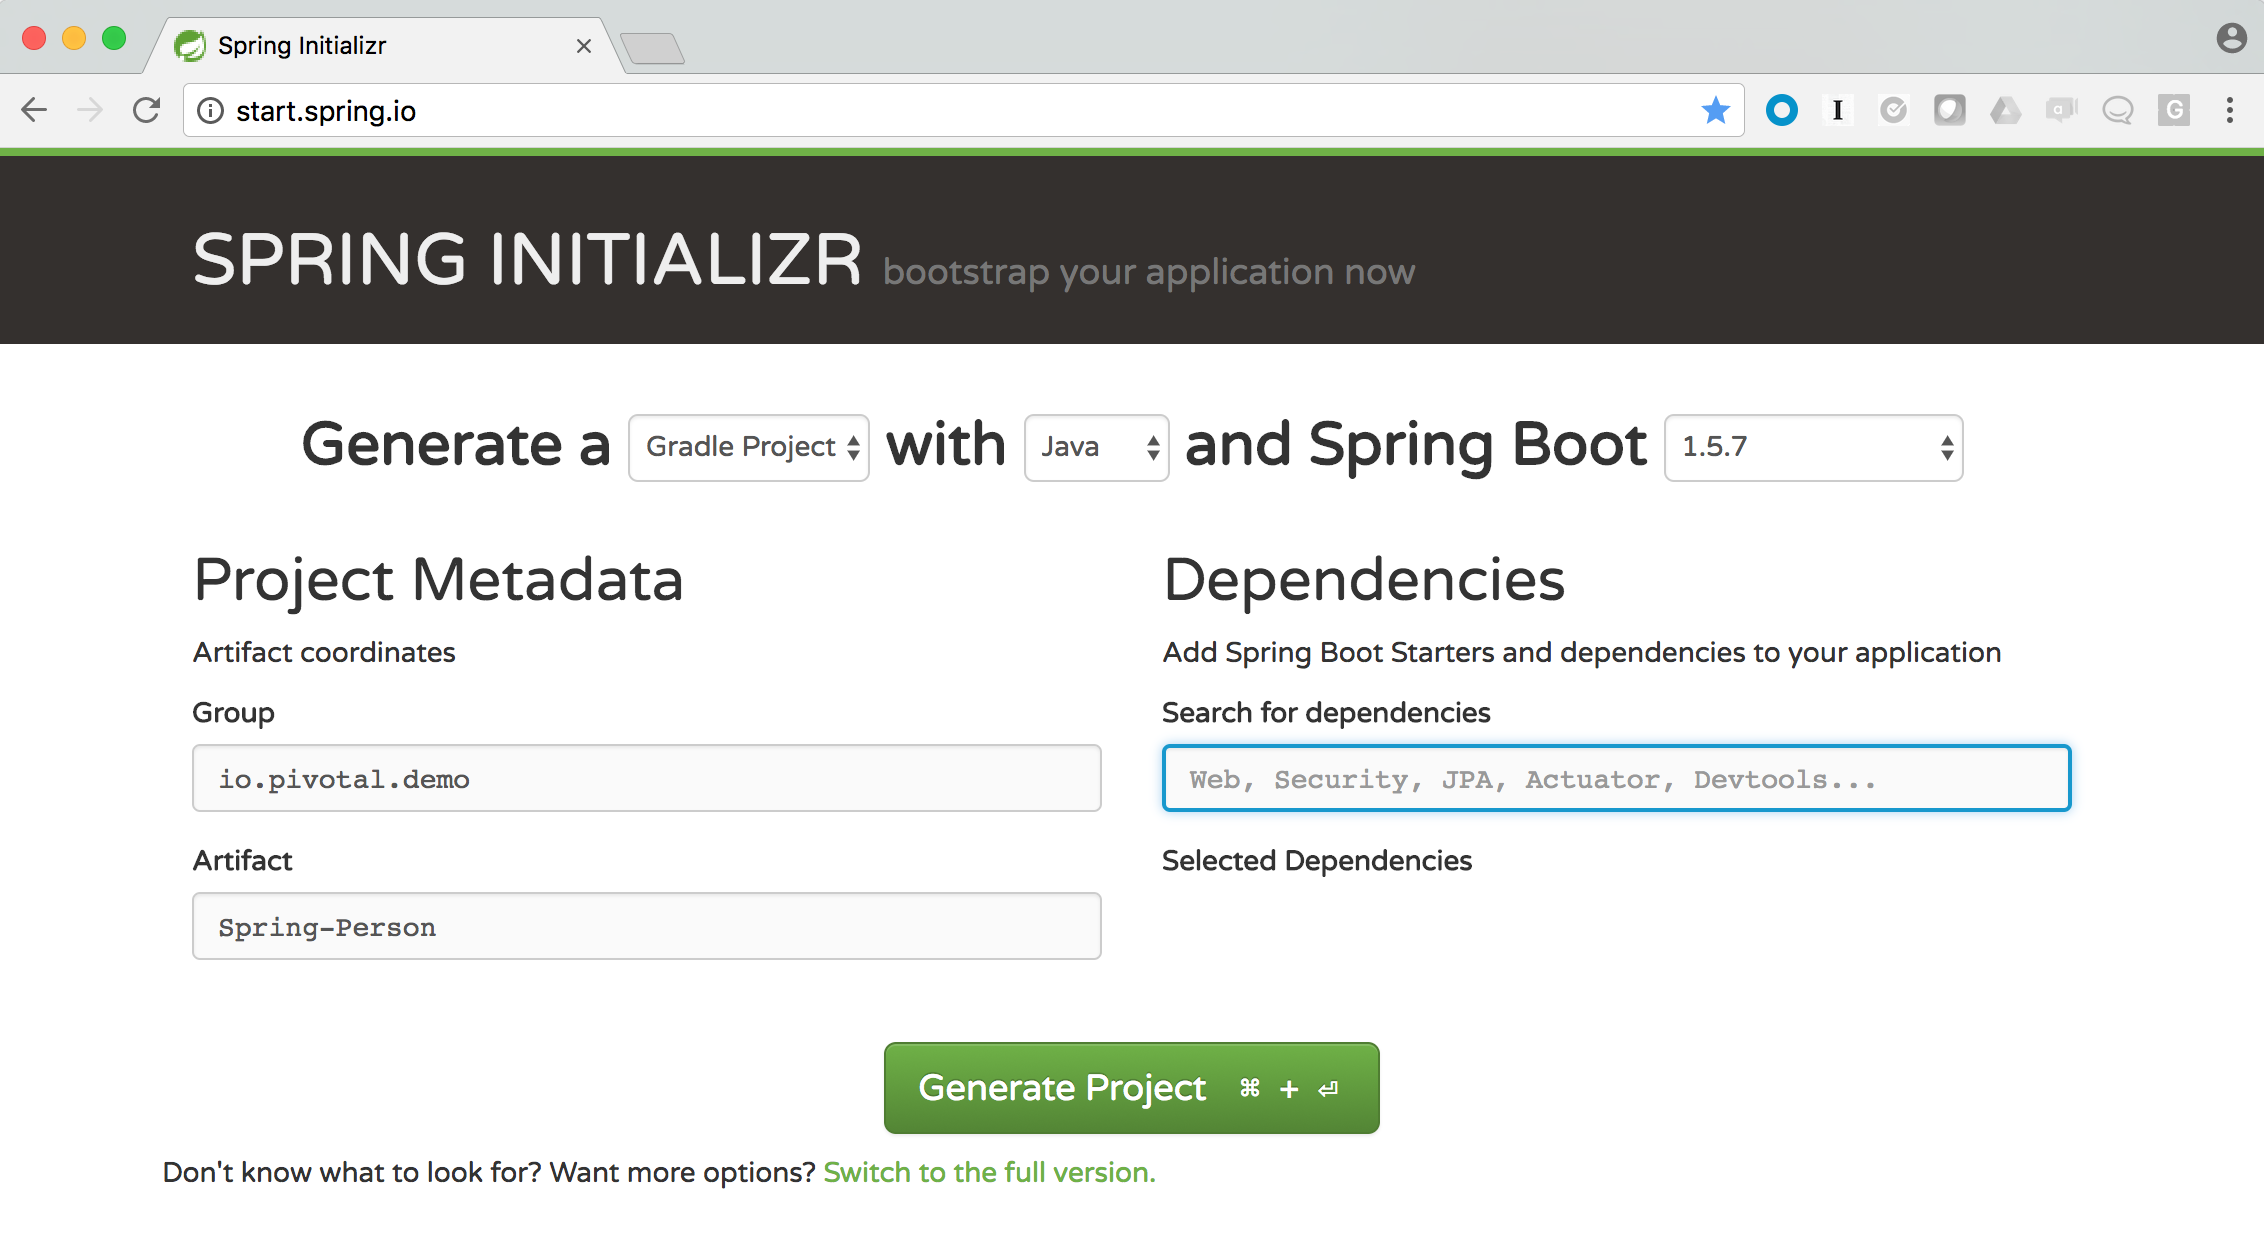This screenshot has width=2264, height=1248.
Task: Open the gray square sticker extension
Action: point(1950,110)
